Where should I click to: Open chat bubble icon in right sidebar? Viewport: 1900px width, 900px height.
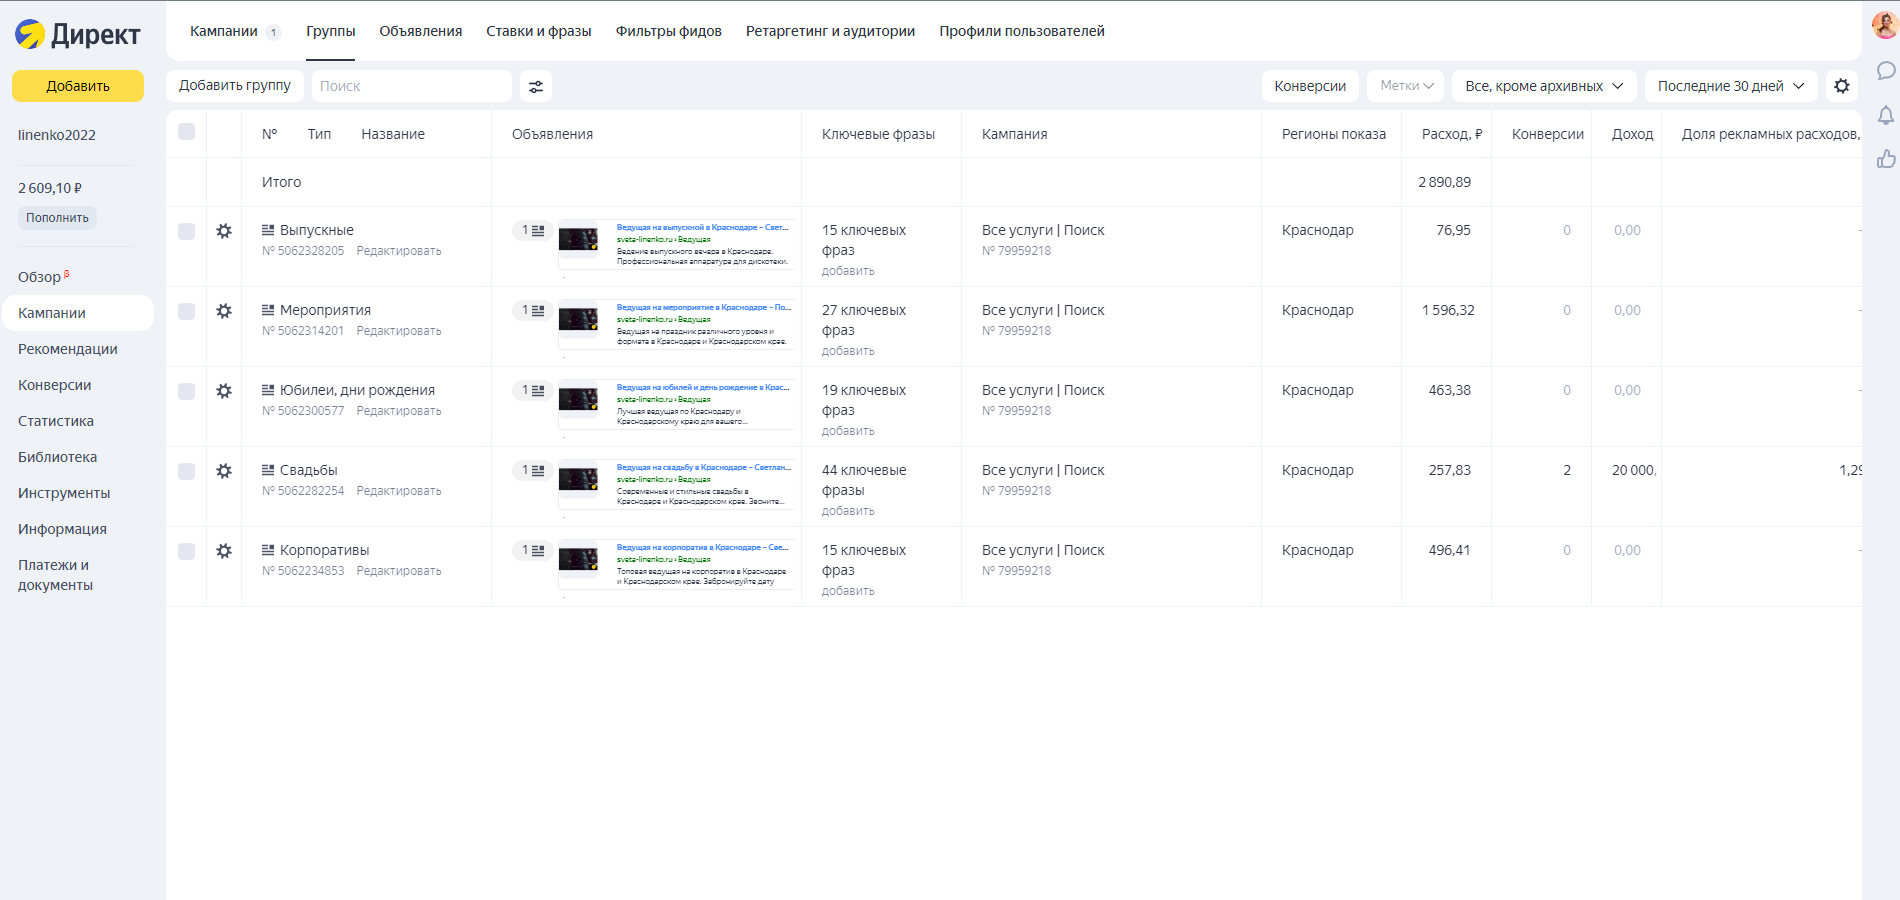point(1885,71)
